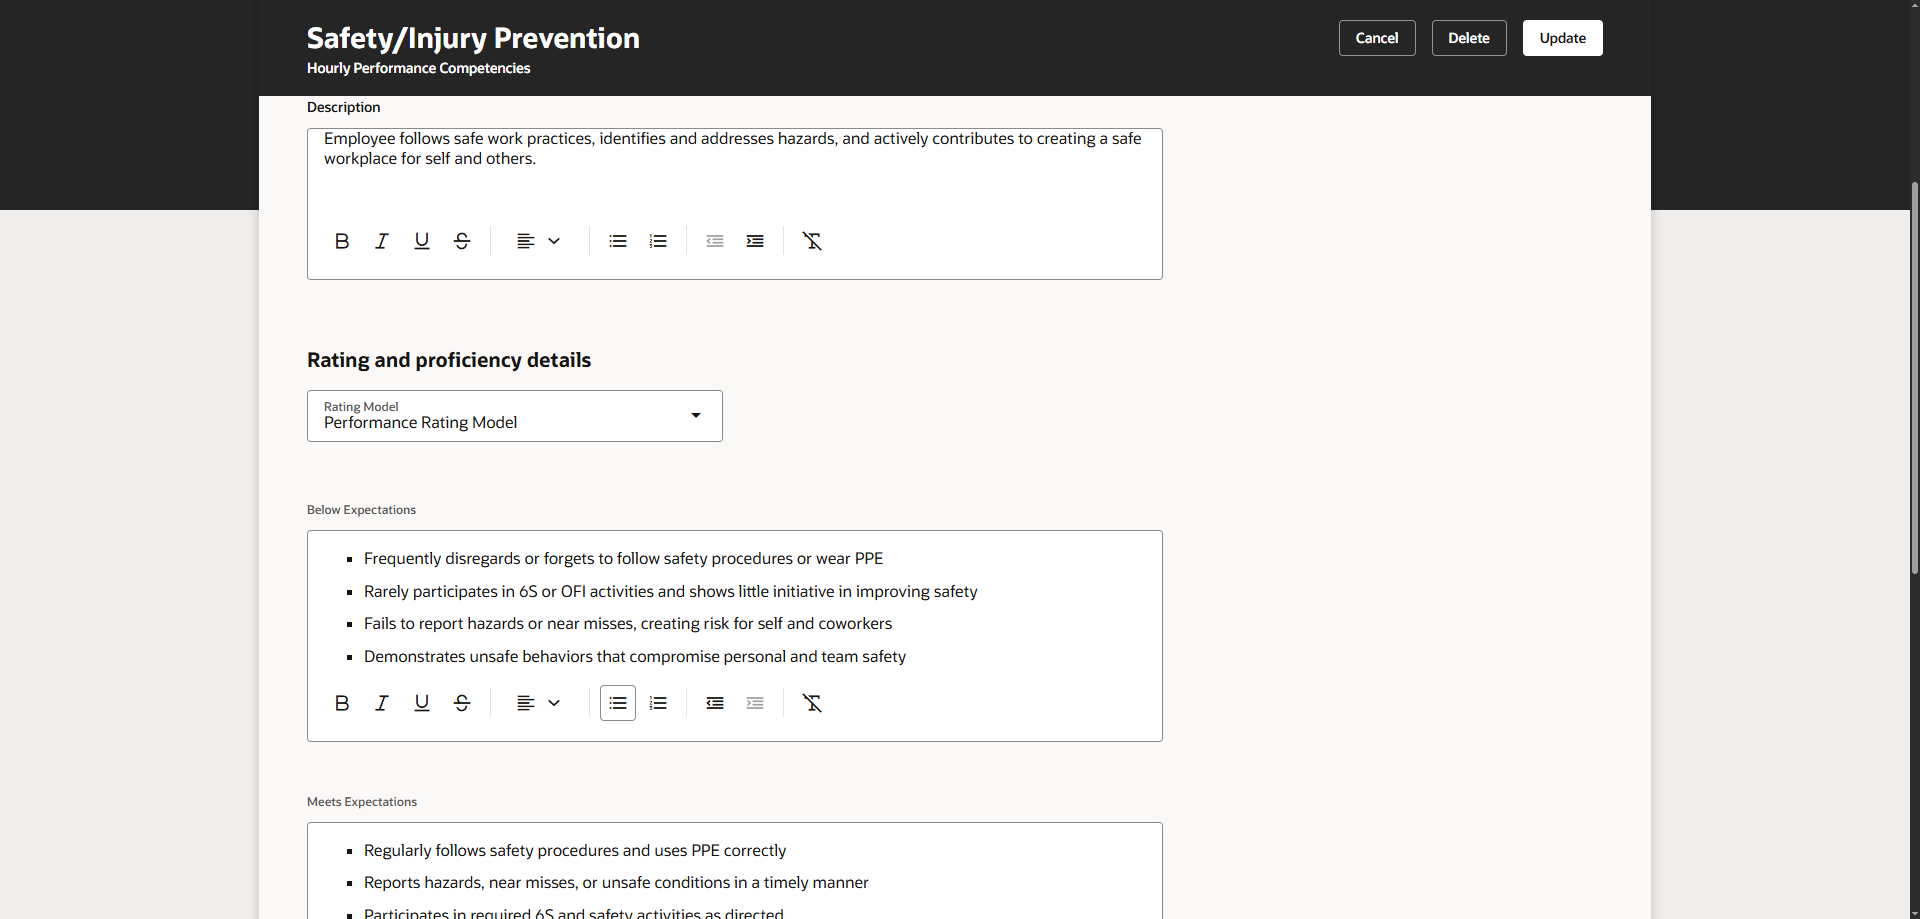Click decrease indent in Below Expectations editor

click(x=715, y=703)
